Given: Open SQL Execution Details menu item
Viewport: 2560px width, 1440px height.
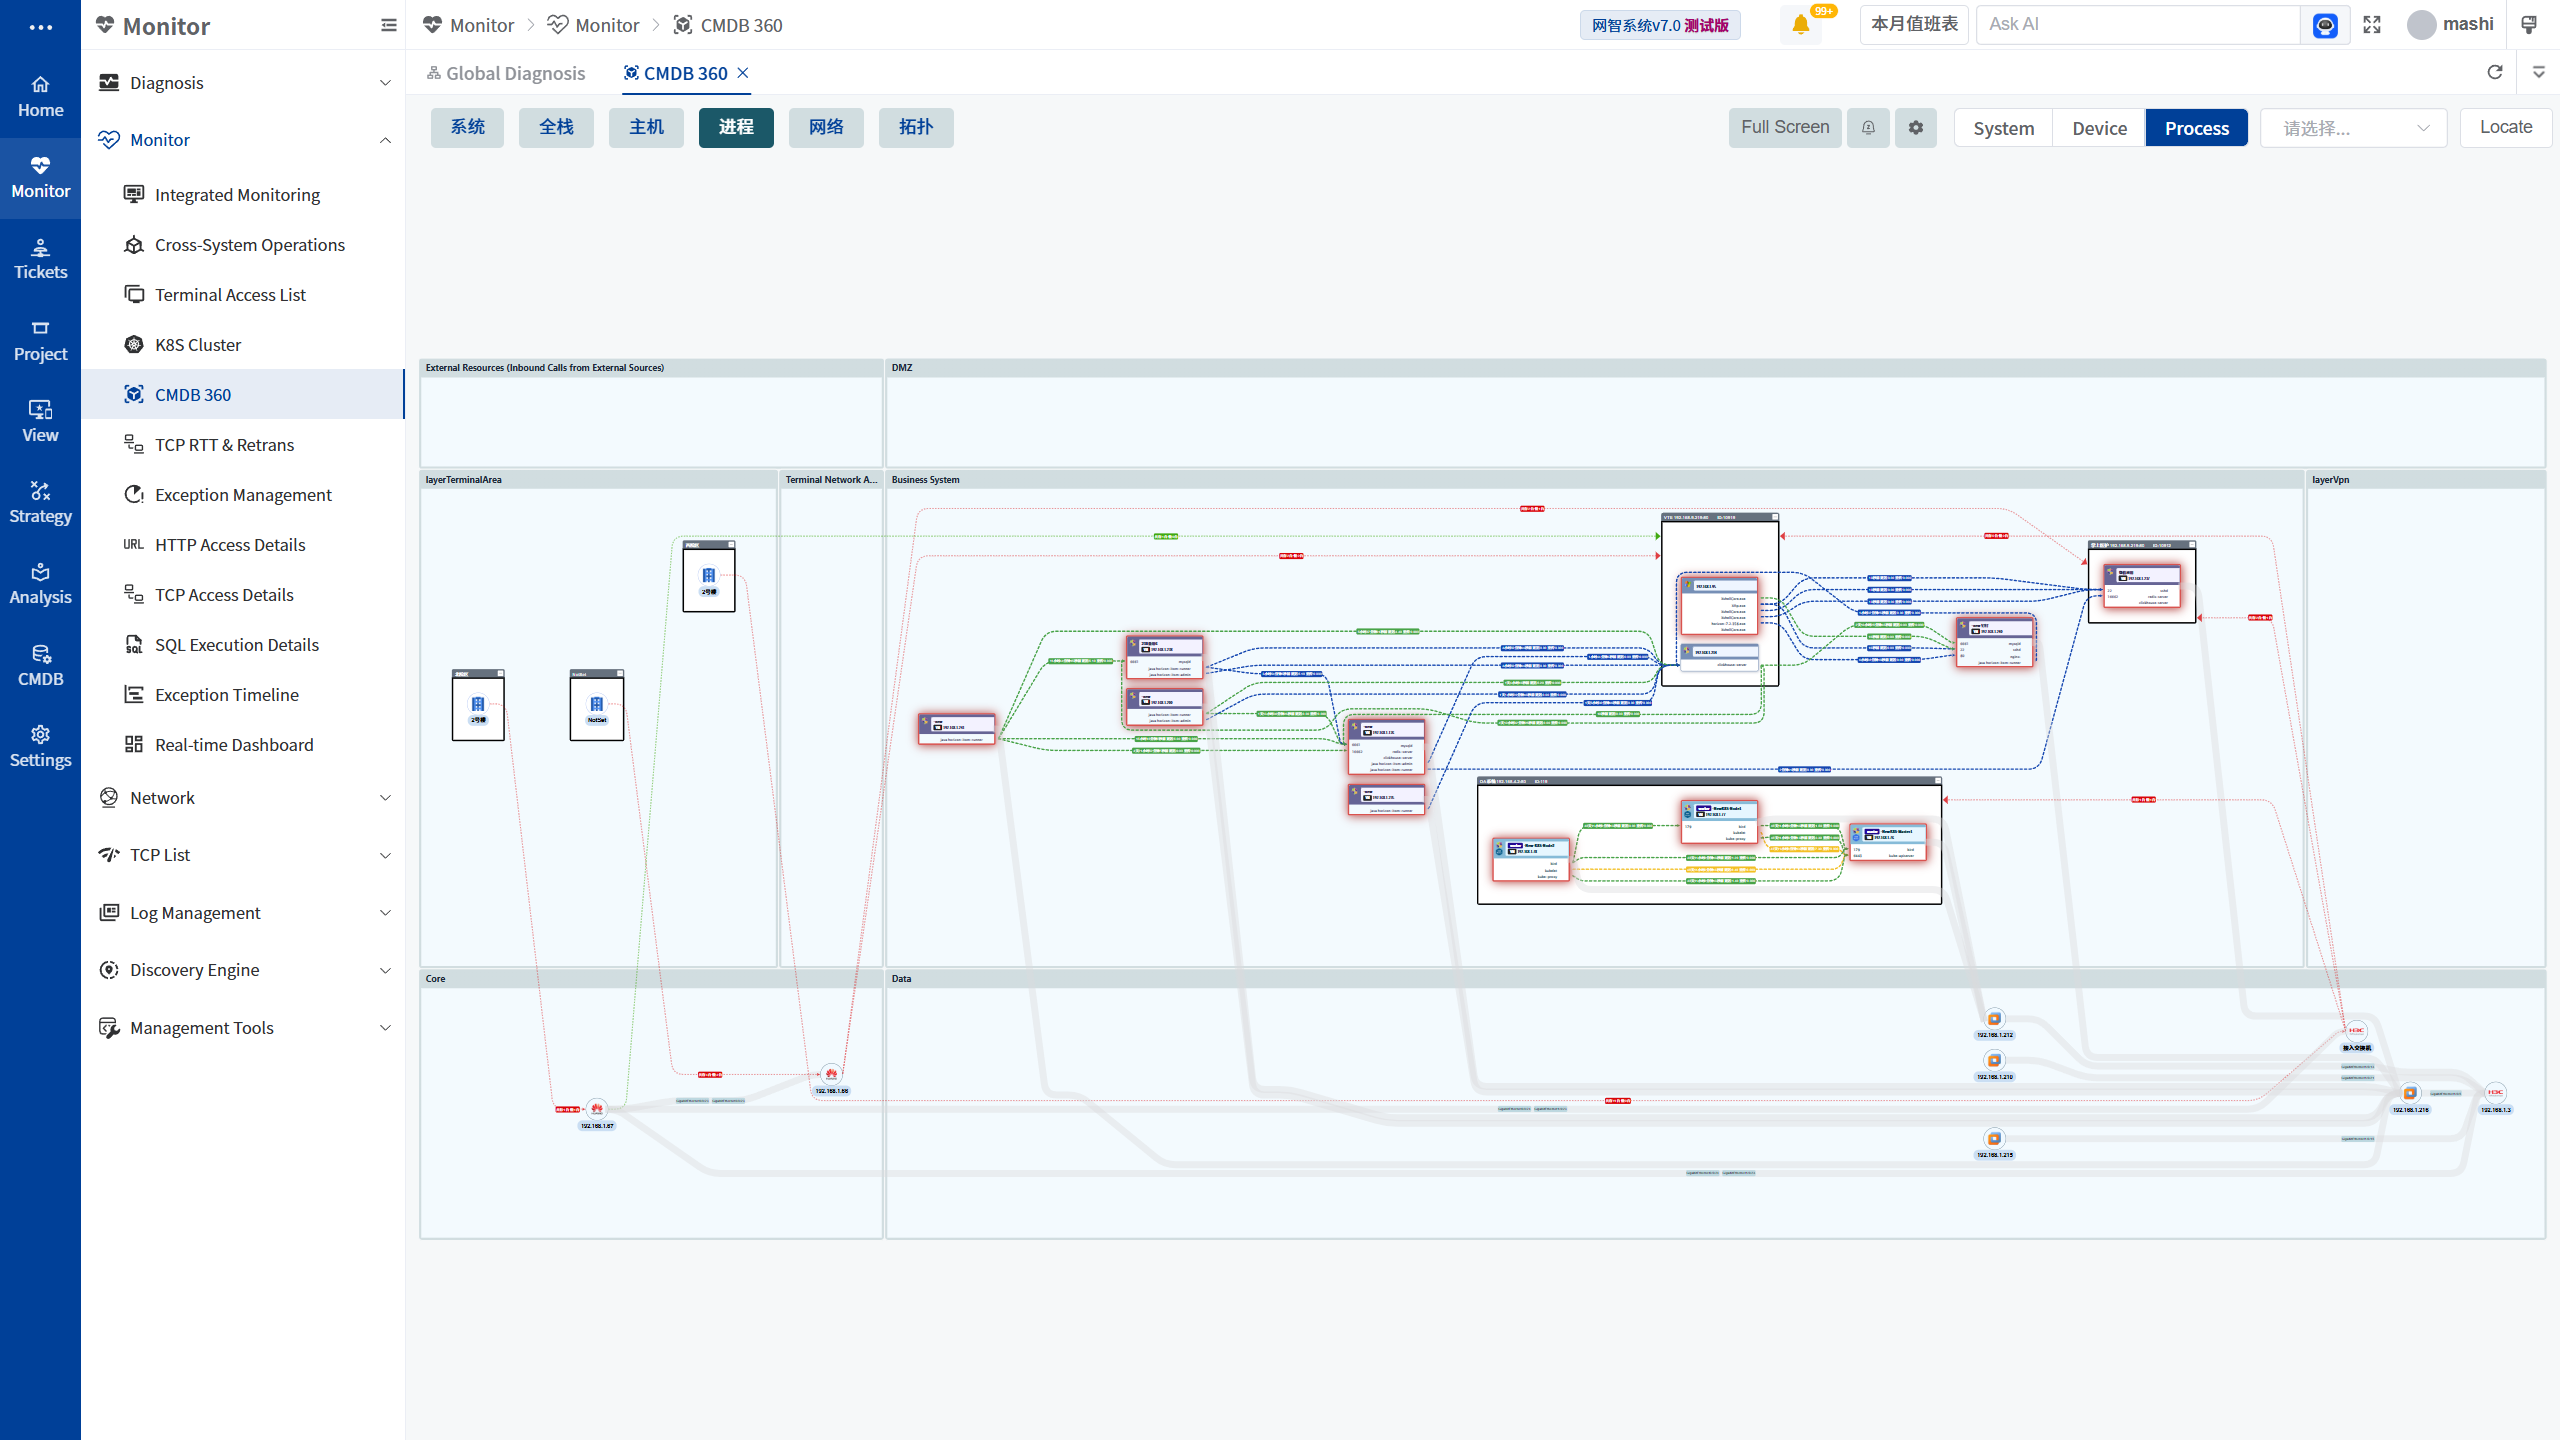Looking at the screenshot, I should click(244, 645).
